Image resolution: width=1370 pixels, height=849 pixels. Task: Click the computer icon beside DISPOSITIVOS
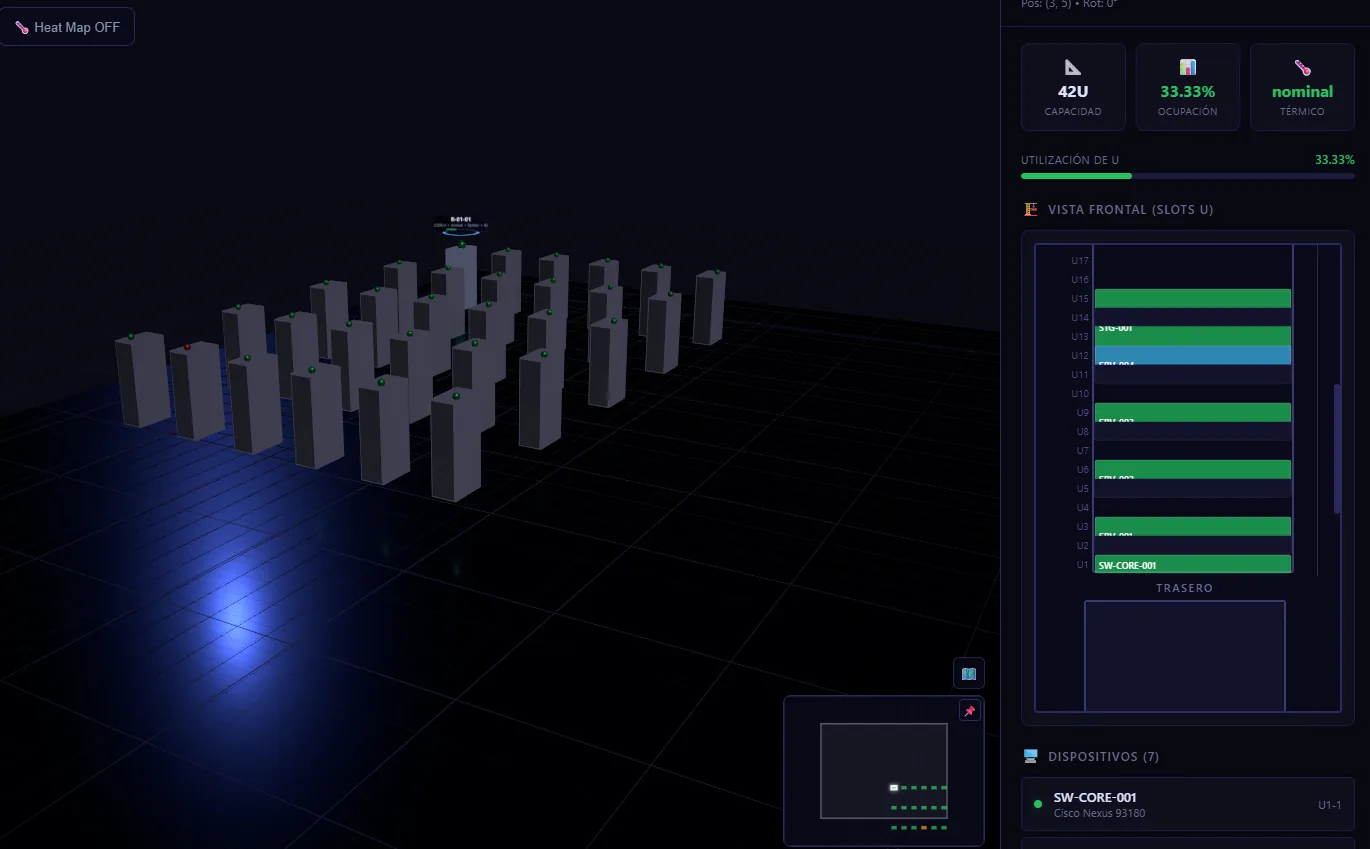pyautogui.click(x=1031, y=757)
